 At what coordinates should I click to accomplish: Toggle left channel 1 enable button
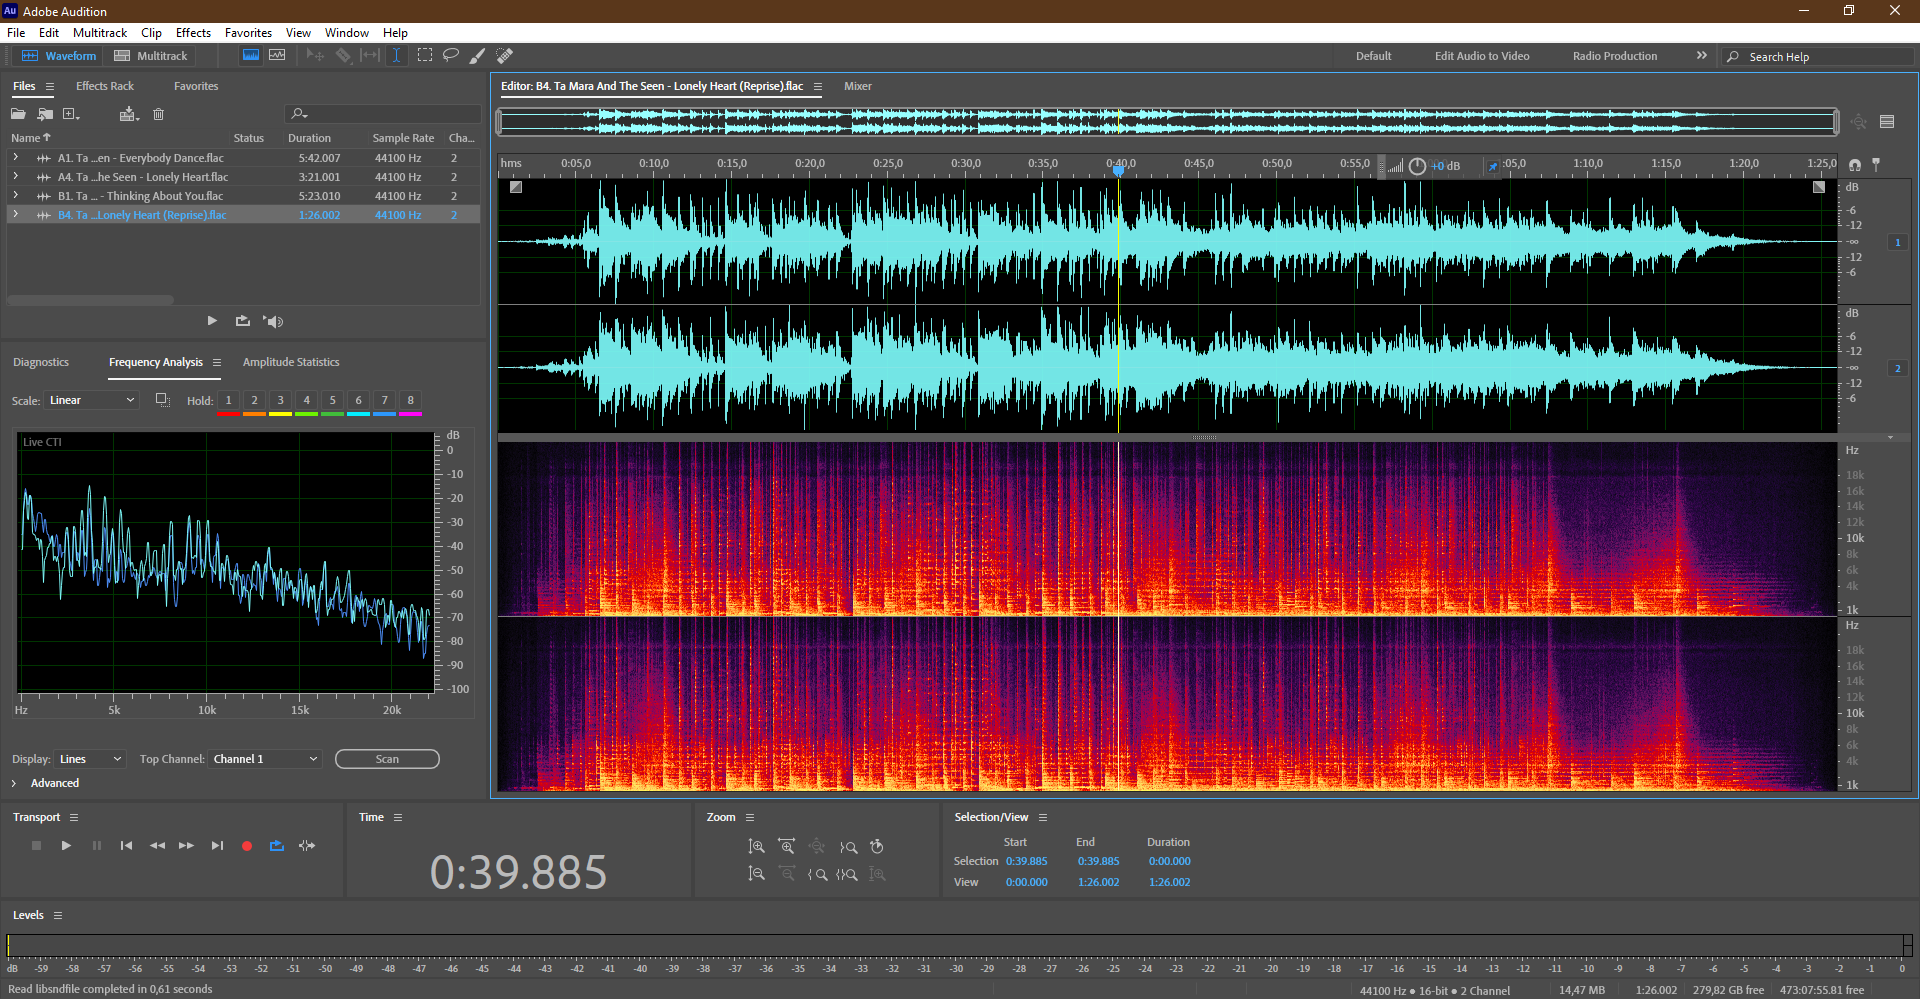click(1897, 242)
